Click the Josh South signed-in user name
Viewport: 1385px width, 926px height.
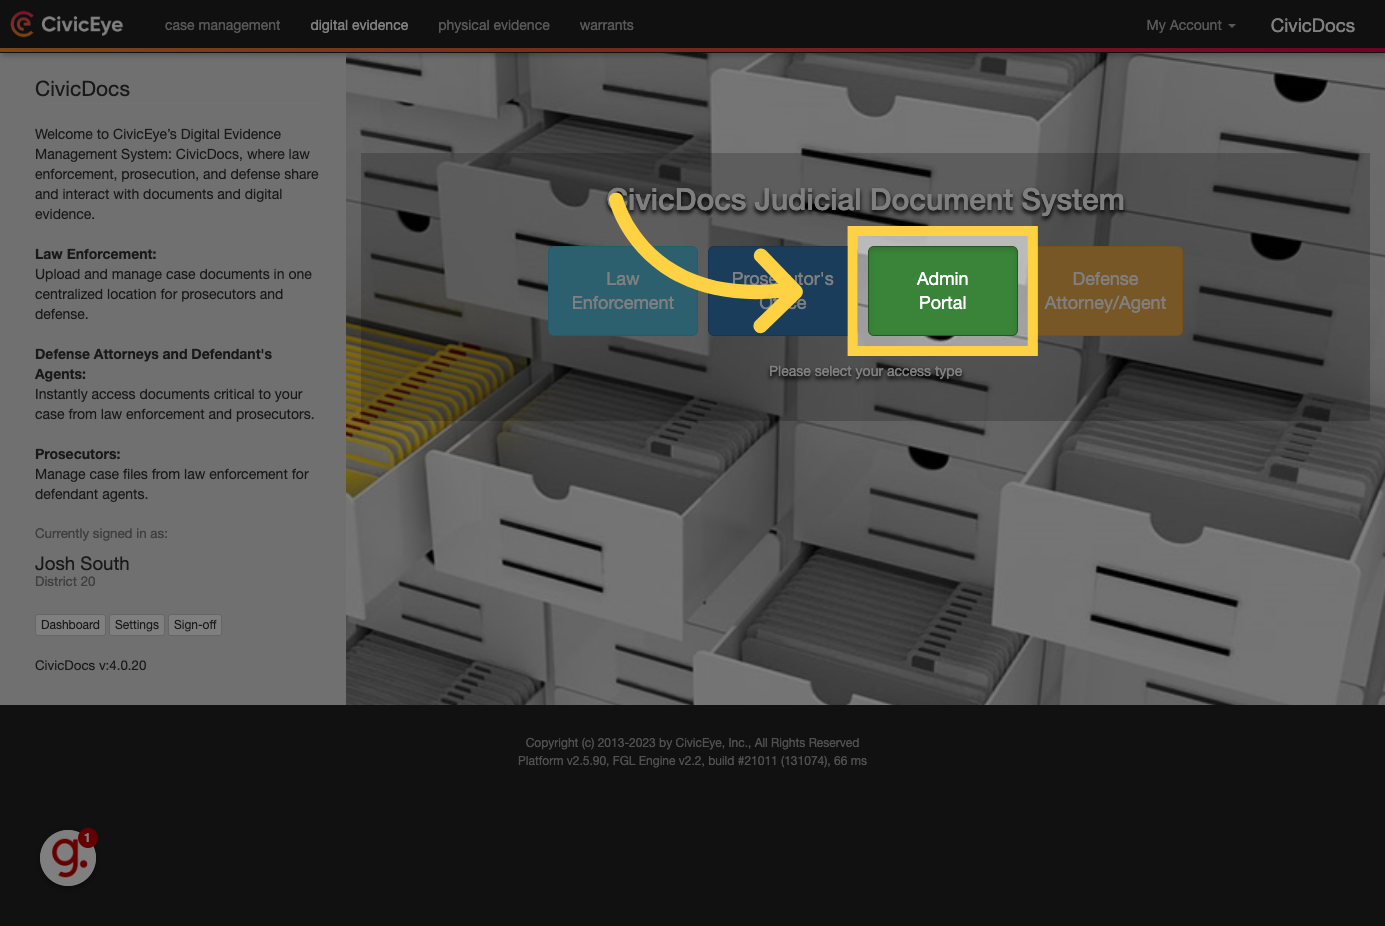82,563
